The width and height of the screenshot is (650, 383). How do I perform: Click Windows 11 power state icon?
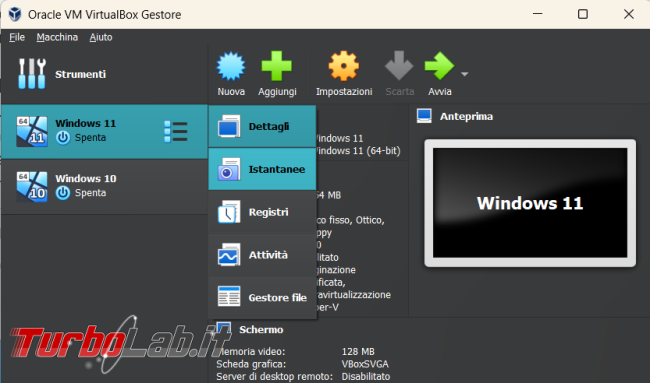[63, 138]
